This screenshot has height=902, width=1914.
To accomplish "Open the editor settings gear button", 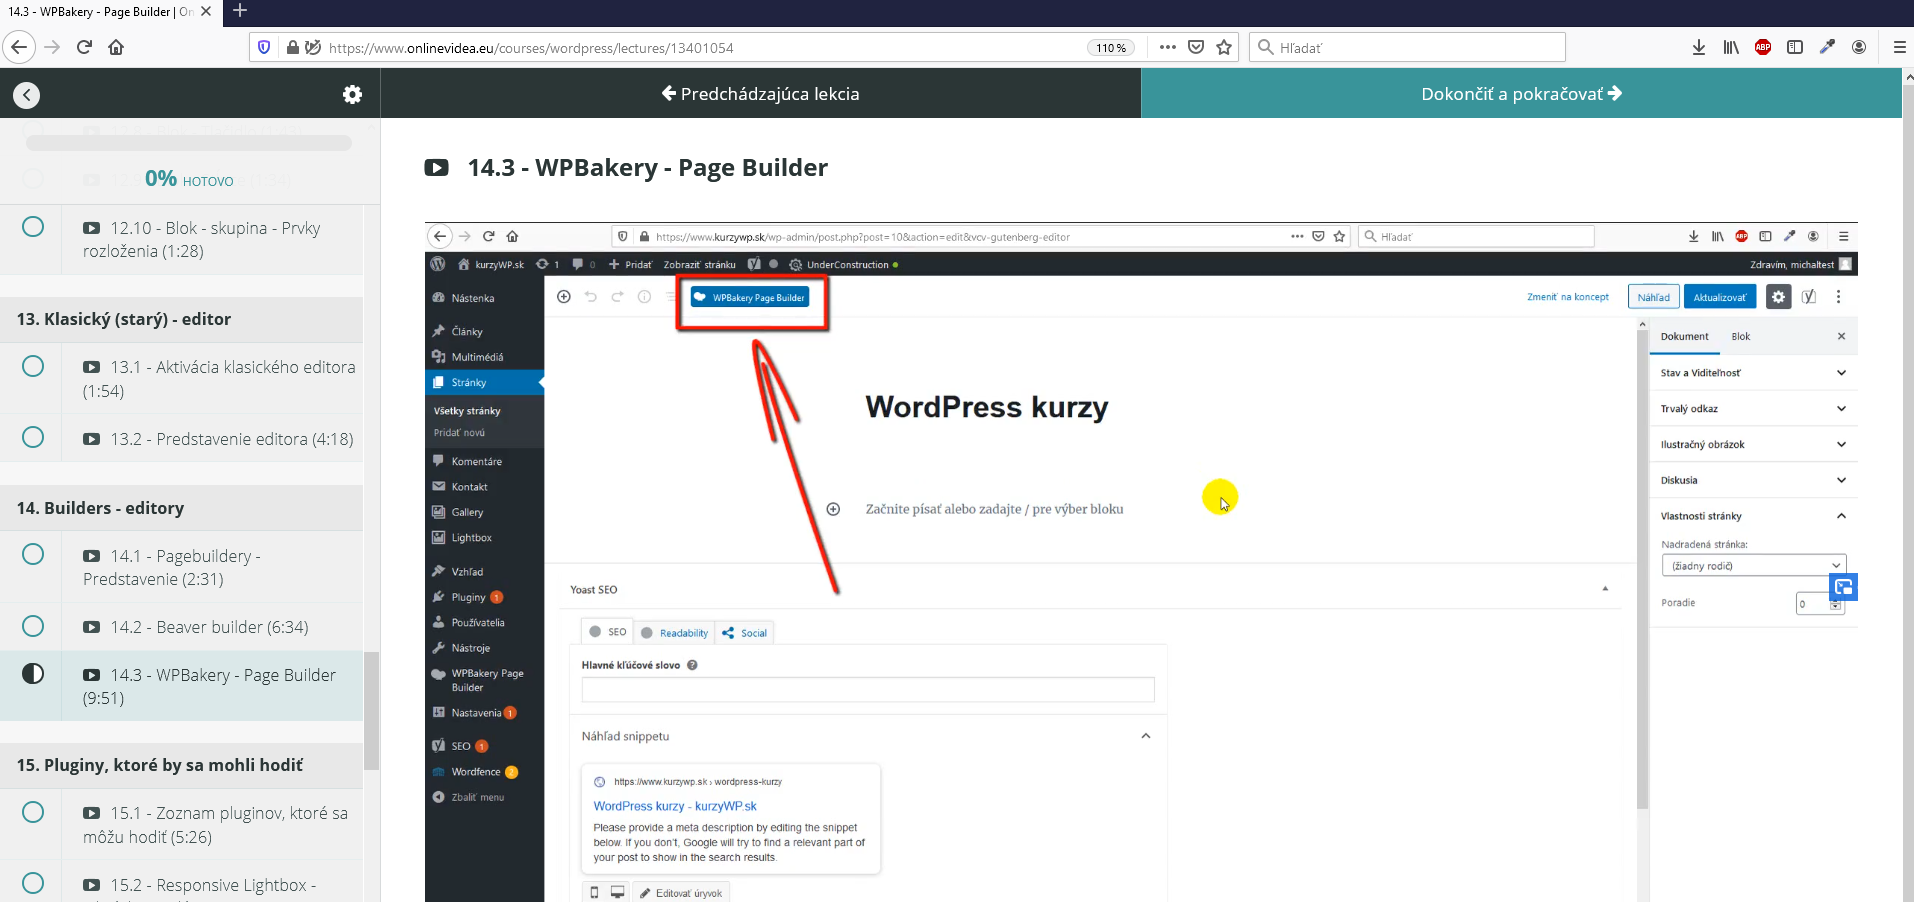I will coord(1778,297).
